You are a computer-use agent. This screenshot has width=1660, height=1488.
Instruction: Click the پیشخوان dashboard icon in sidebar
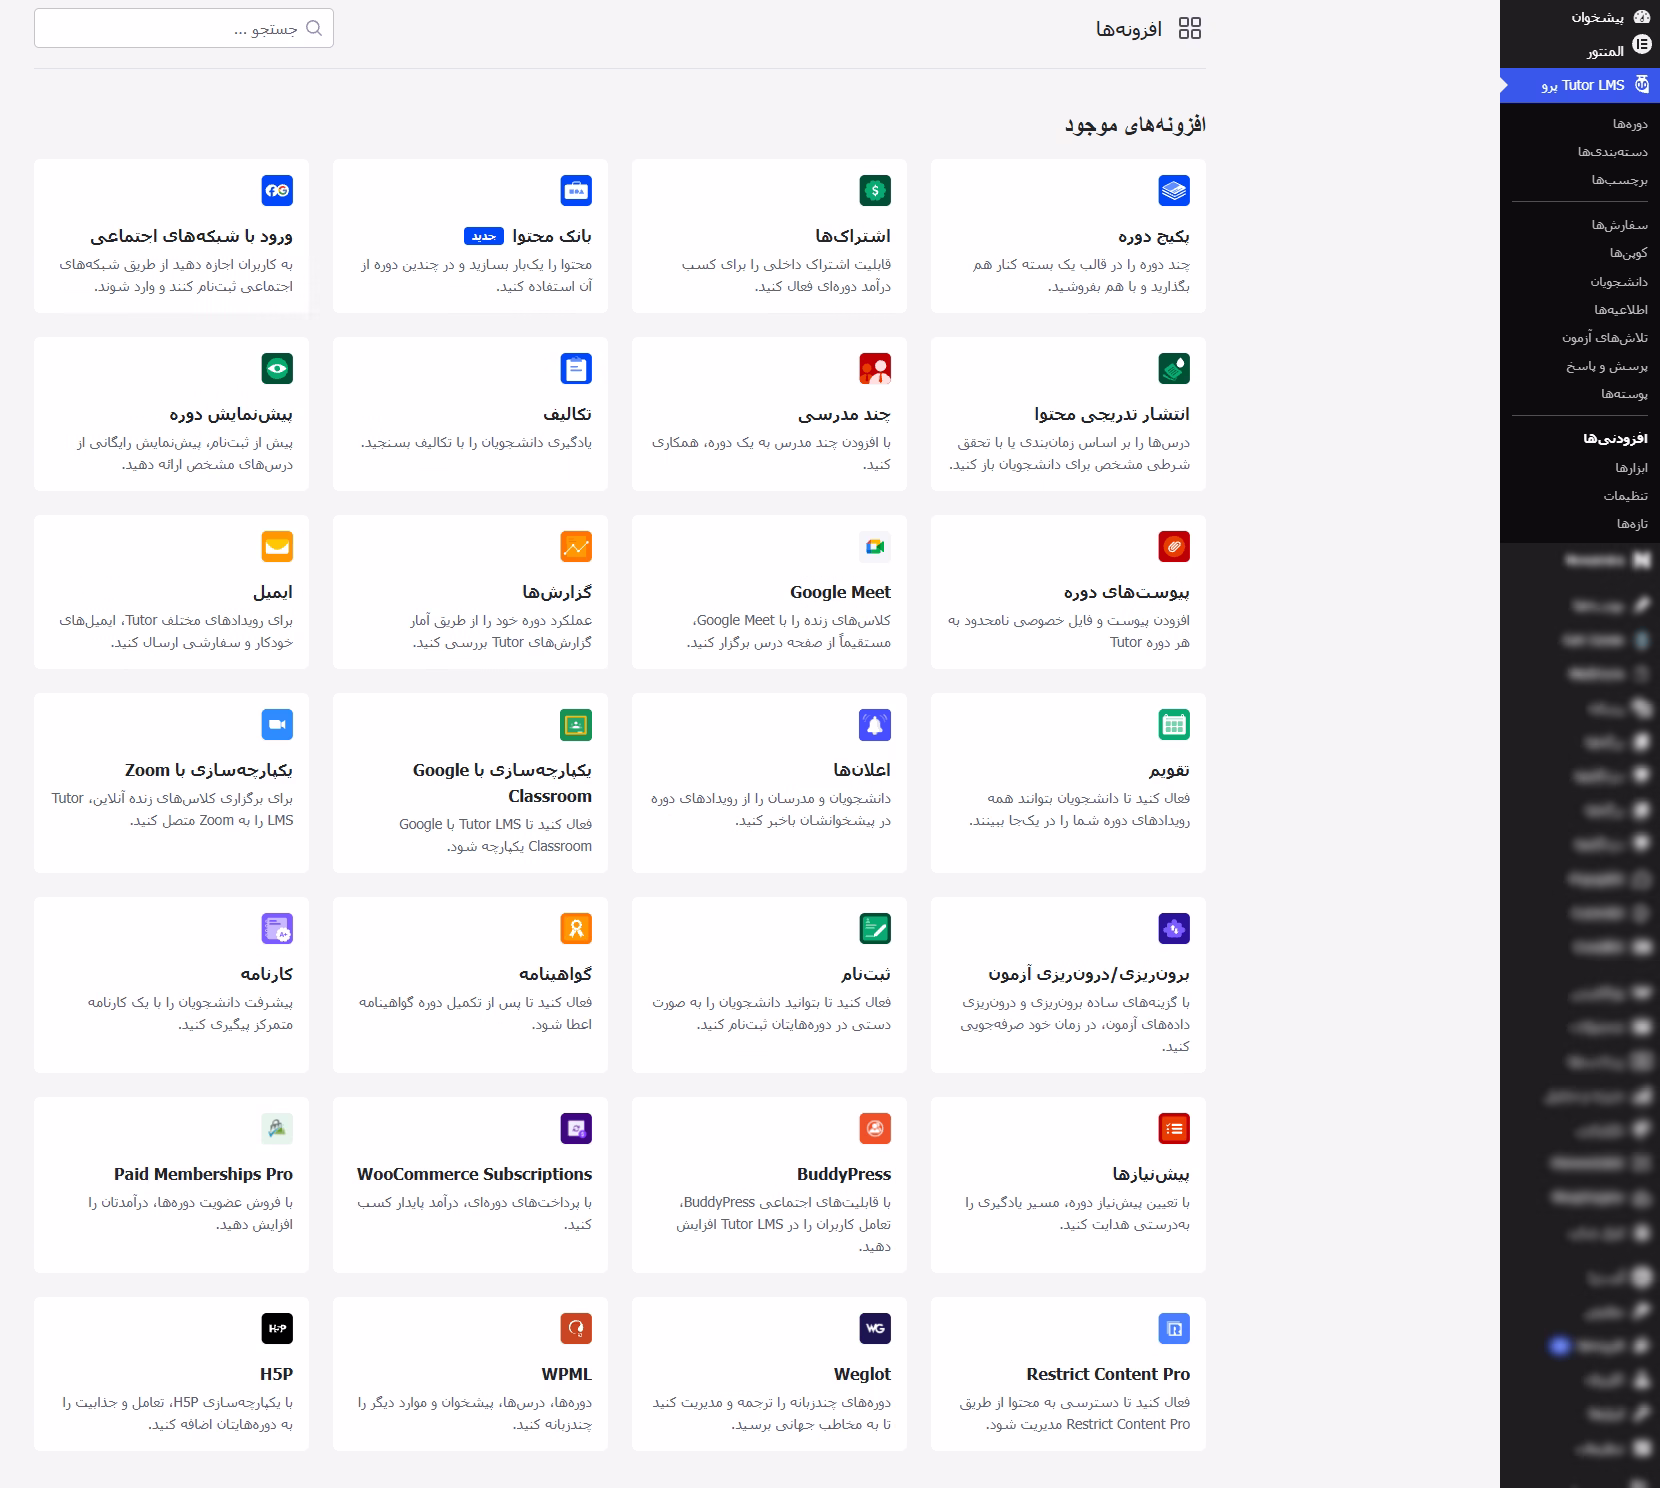[x=1641, y=17]
